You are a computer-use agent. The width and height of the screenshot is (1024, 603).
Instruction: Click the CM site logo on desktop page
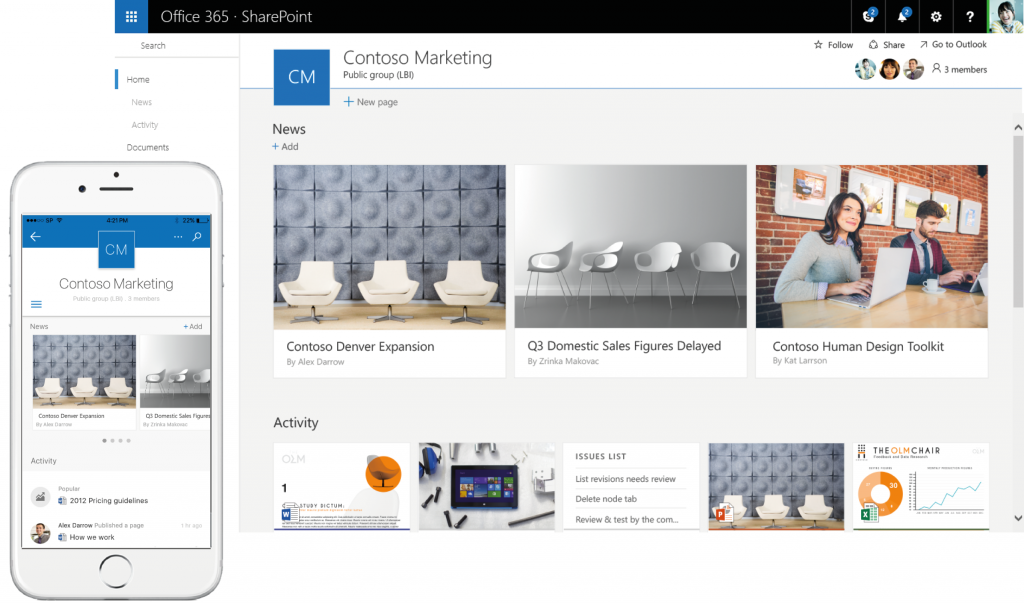pyautogui.click(x=301, y=77)
